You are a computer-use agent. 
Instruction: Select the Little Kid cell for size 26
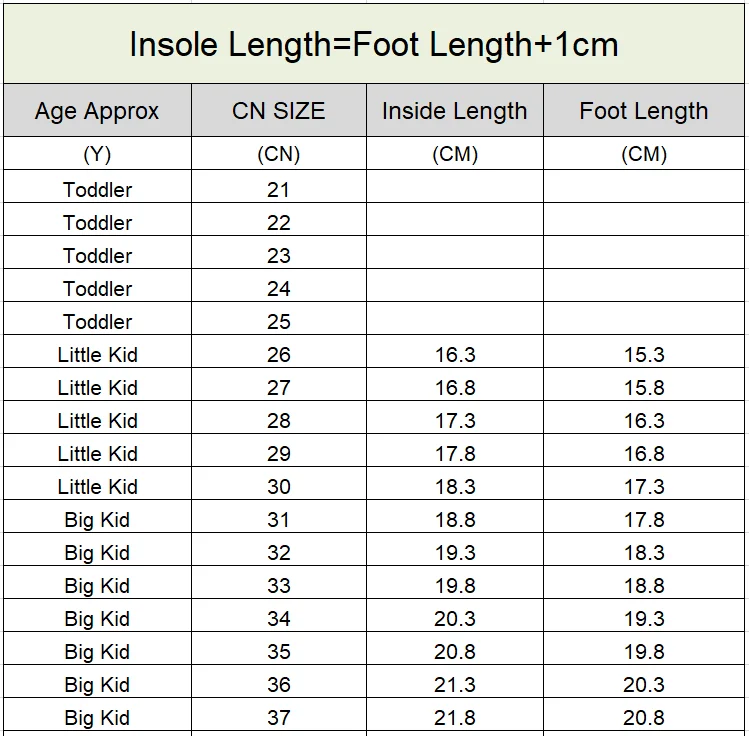(97, 355)
